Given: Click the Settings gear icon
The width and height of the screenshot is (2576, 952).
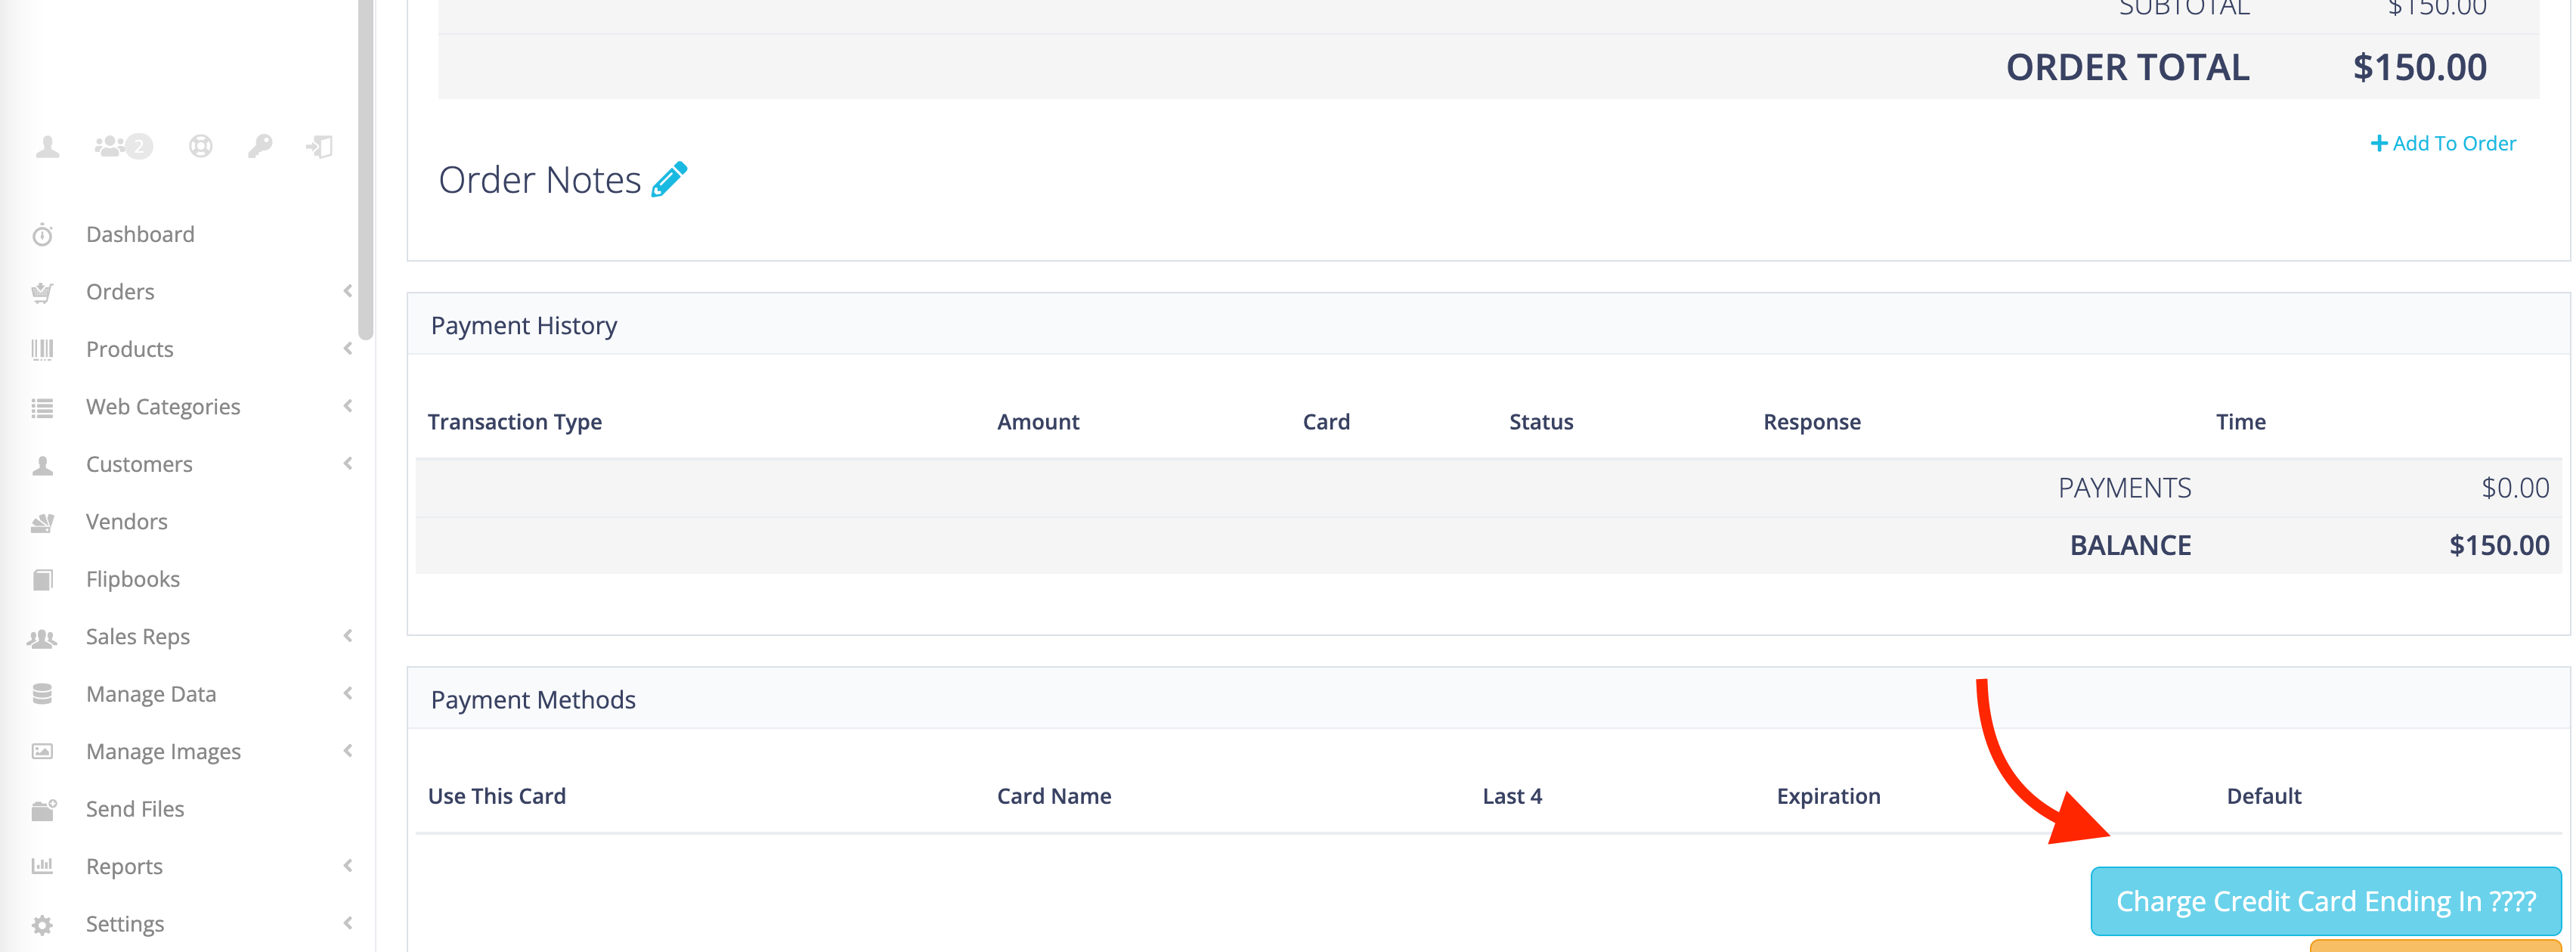Looking at the screenshot, I should coord(42,925).
